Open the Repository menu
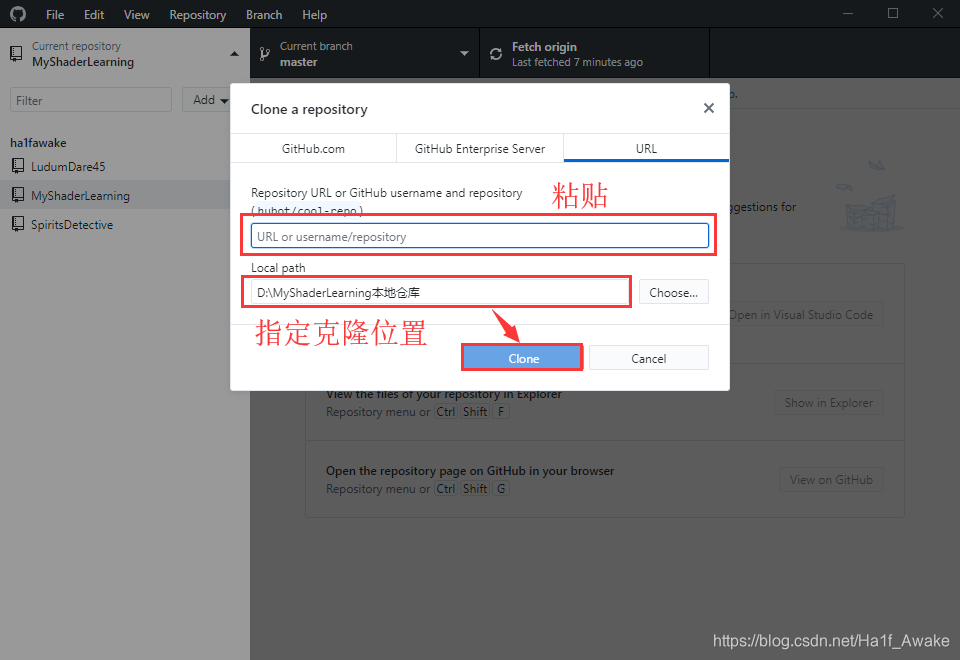This screenshot has height=660, width=960. [x=197, y=15]
